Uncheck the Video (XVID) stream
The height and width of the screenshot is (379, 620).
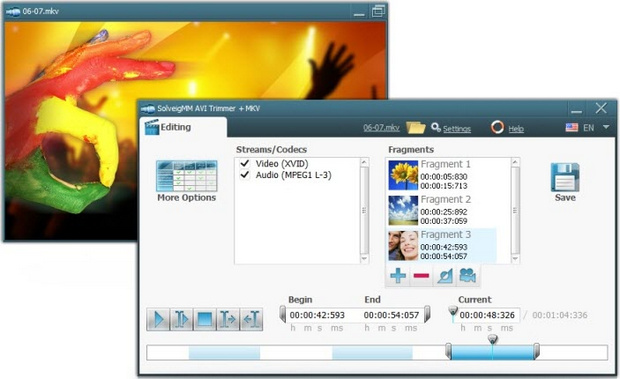click(x=245, y=163)
